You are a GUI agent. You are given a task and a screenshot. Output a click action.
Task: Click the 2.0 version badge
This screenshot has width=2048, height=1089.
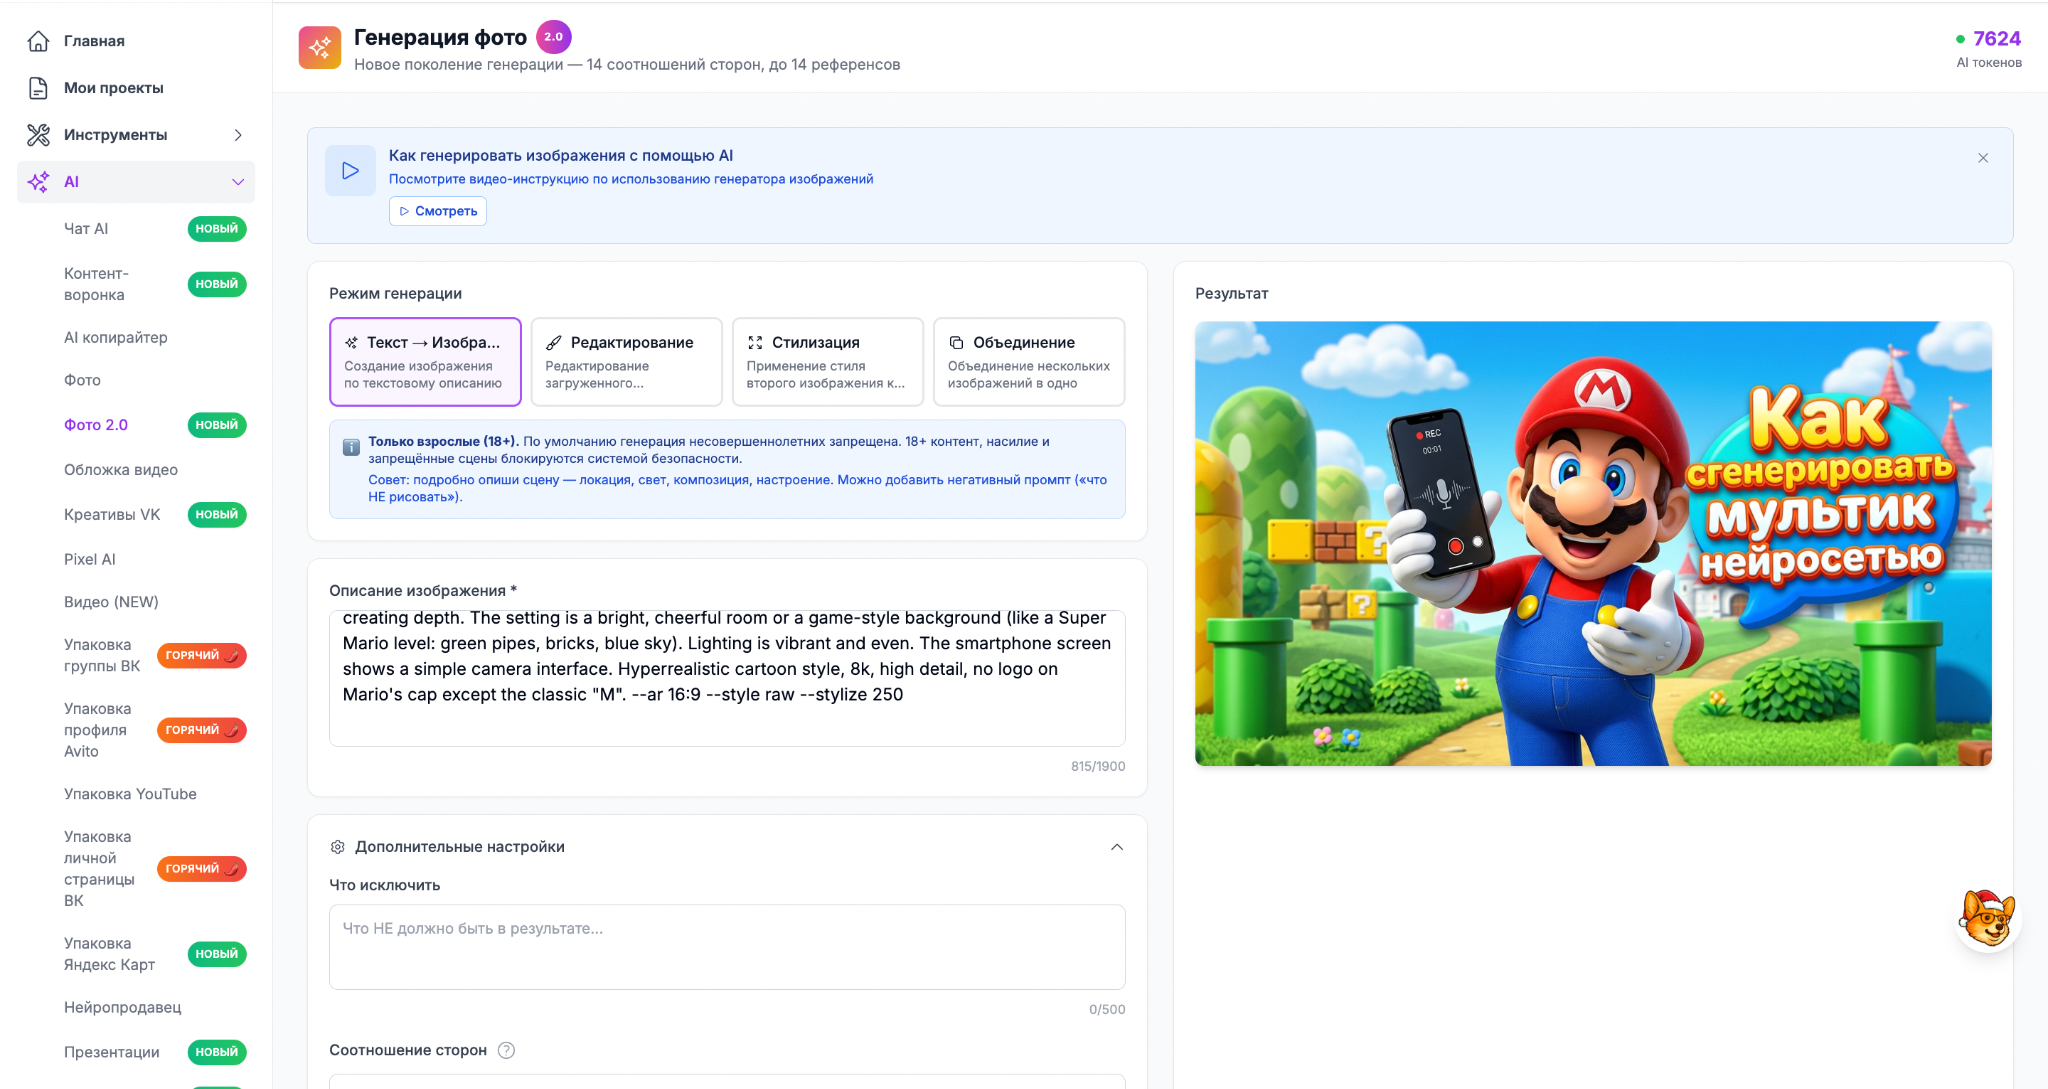(554, 37)
